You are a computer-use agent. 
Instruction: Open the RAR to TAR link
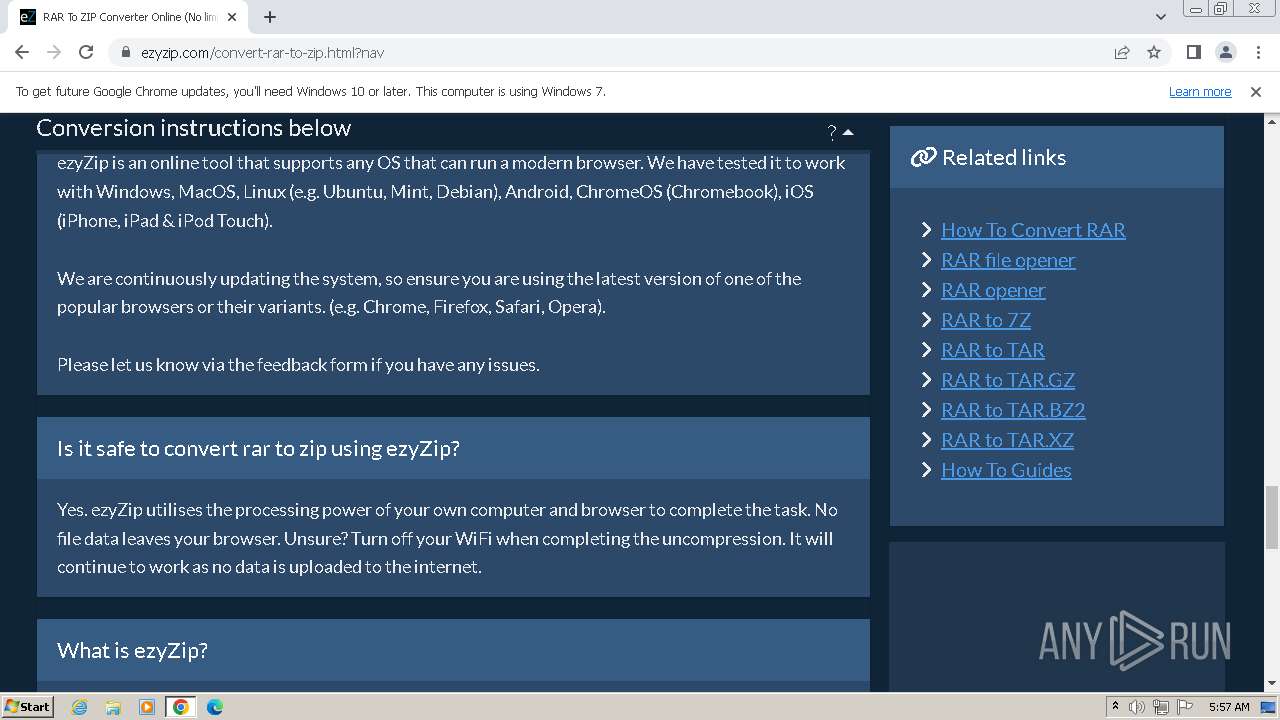[993, 350]
